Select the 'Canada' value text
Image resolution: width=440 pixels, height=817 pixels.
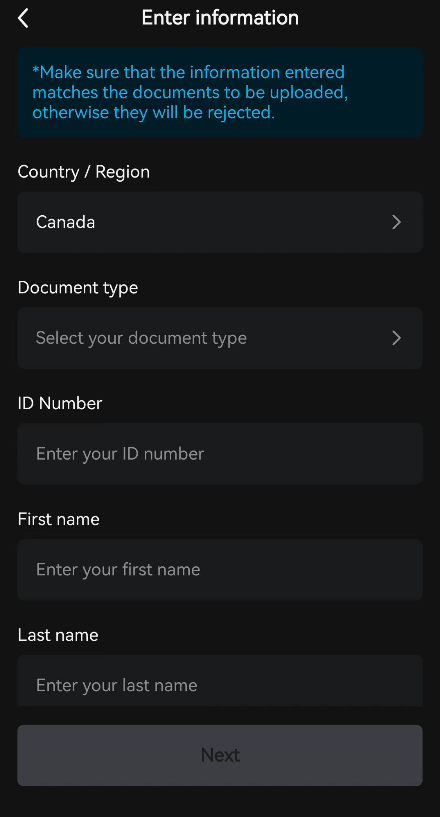coord(65,222)
